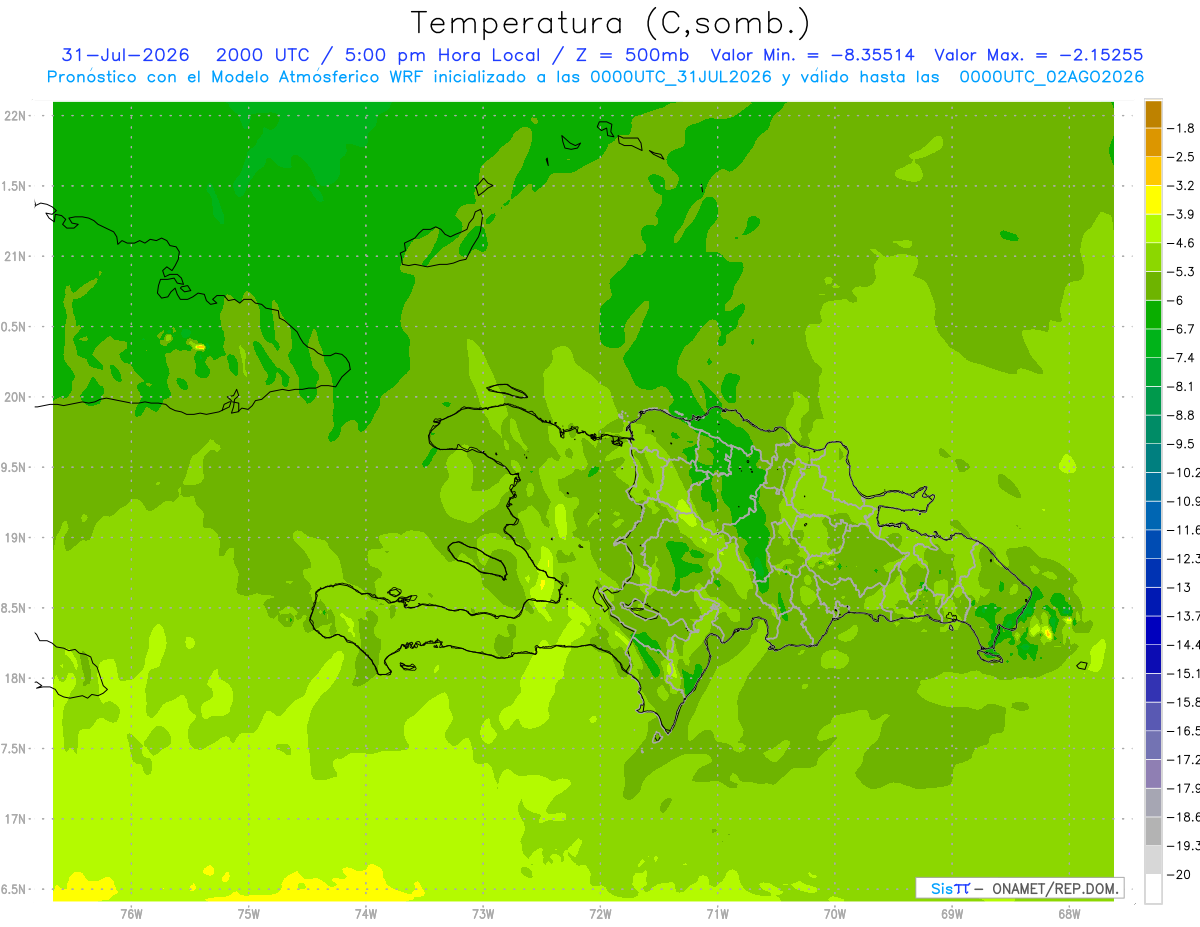Click the '0000UTC_02AGO2026' valid-until time

(x=1052, y=77)
